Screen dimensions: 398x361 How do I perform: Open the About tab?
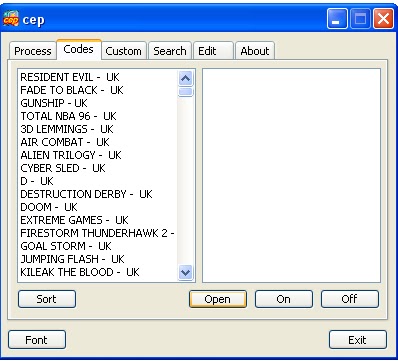[255, 51]
